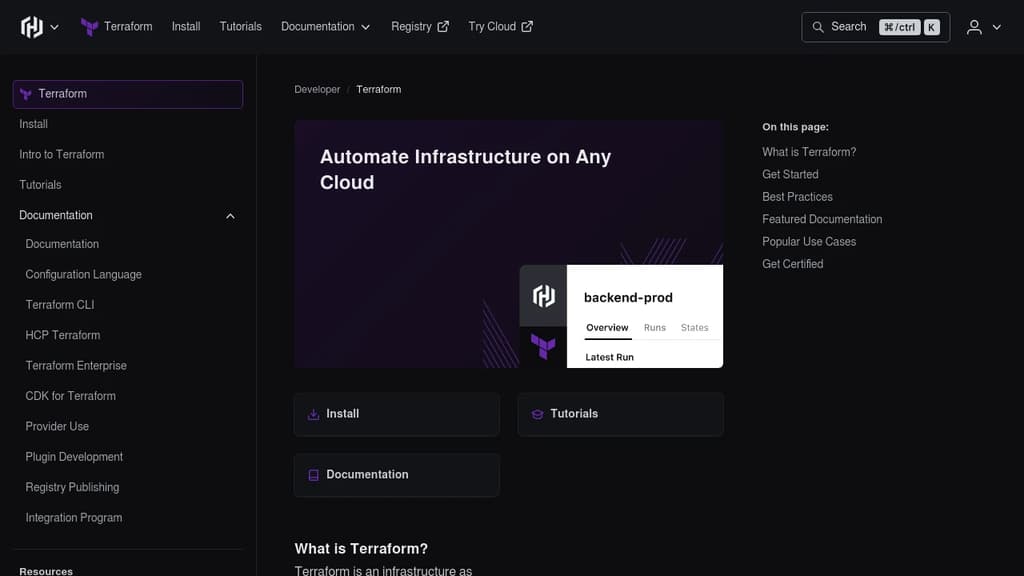The width and height of the screenshot is (1024, 576).
Task: Jump to Best Practices section
Action: (797, 197)
